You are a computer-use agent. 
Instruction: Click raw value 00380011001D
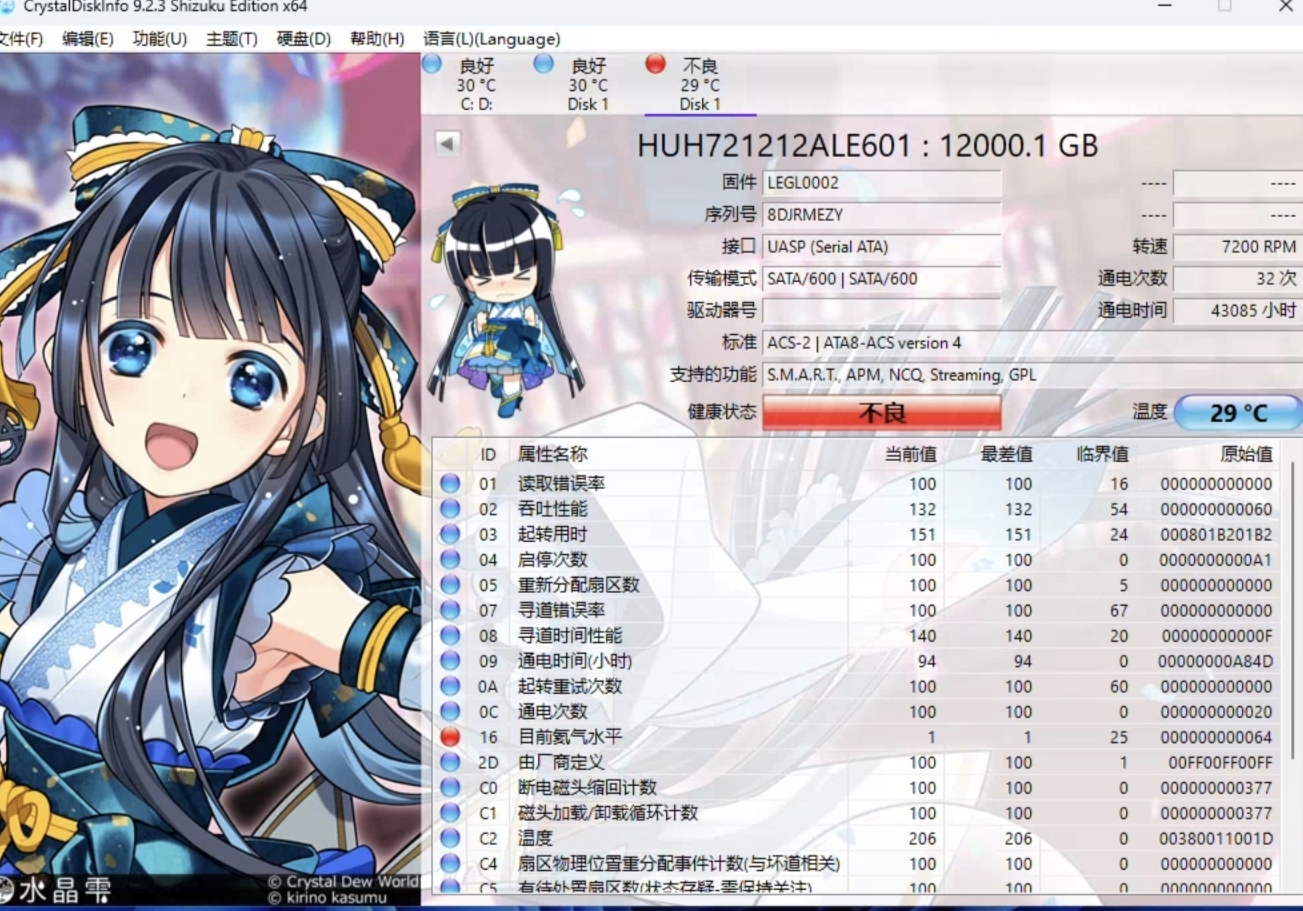(x=1216, y=838)
